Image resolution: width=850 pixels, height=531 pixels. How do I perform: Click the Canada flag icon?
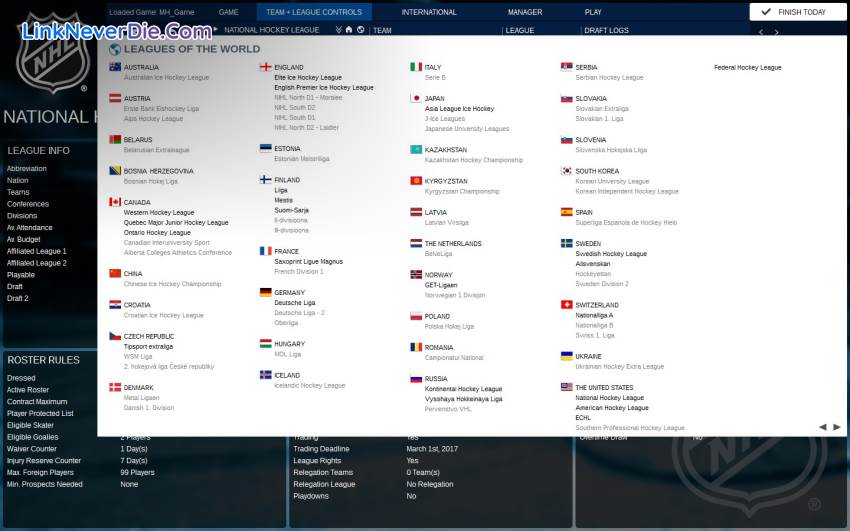[115, 202]
